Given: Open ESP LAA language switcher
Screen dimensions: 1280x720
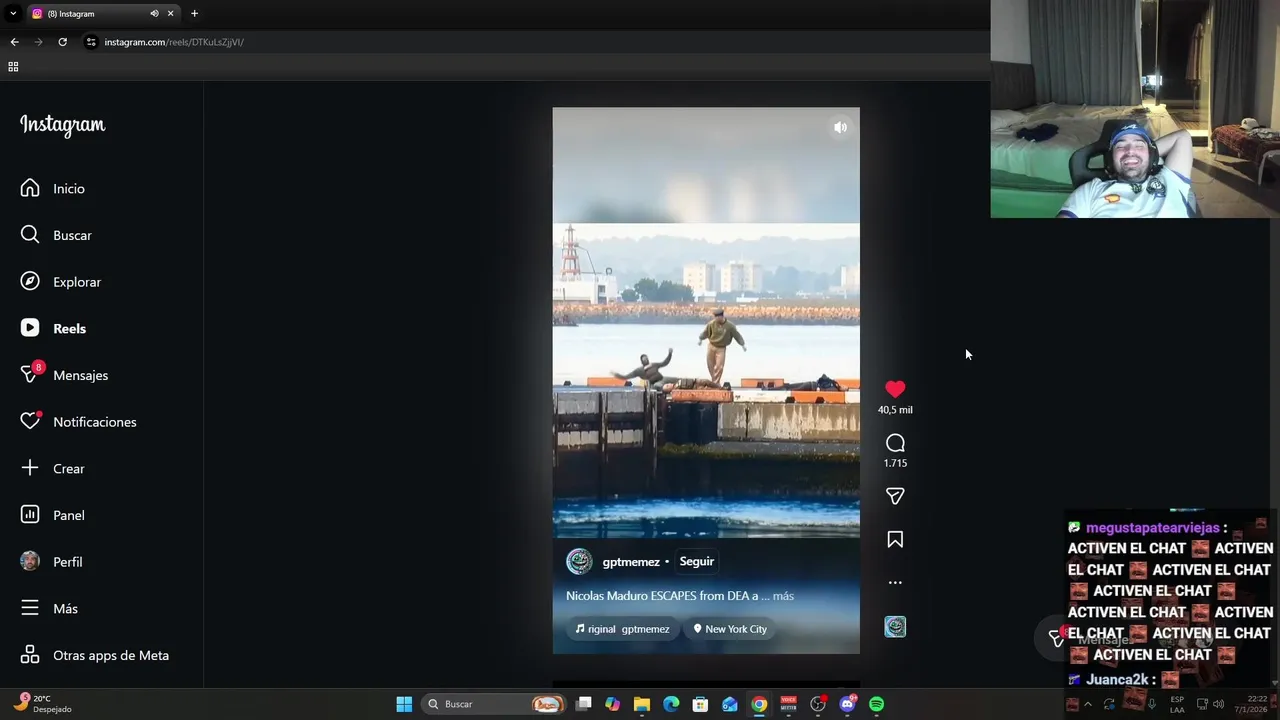Looking at the screenshot, I should pyautogui.click(x=1177, y=704).
